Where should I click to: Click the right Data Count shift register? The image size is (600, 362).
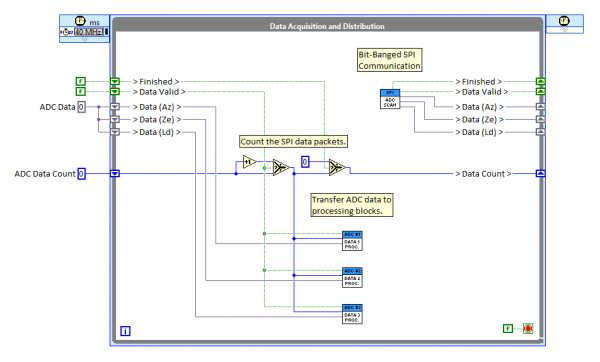[x=540, y=174]
